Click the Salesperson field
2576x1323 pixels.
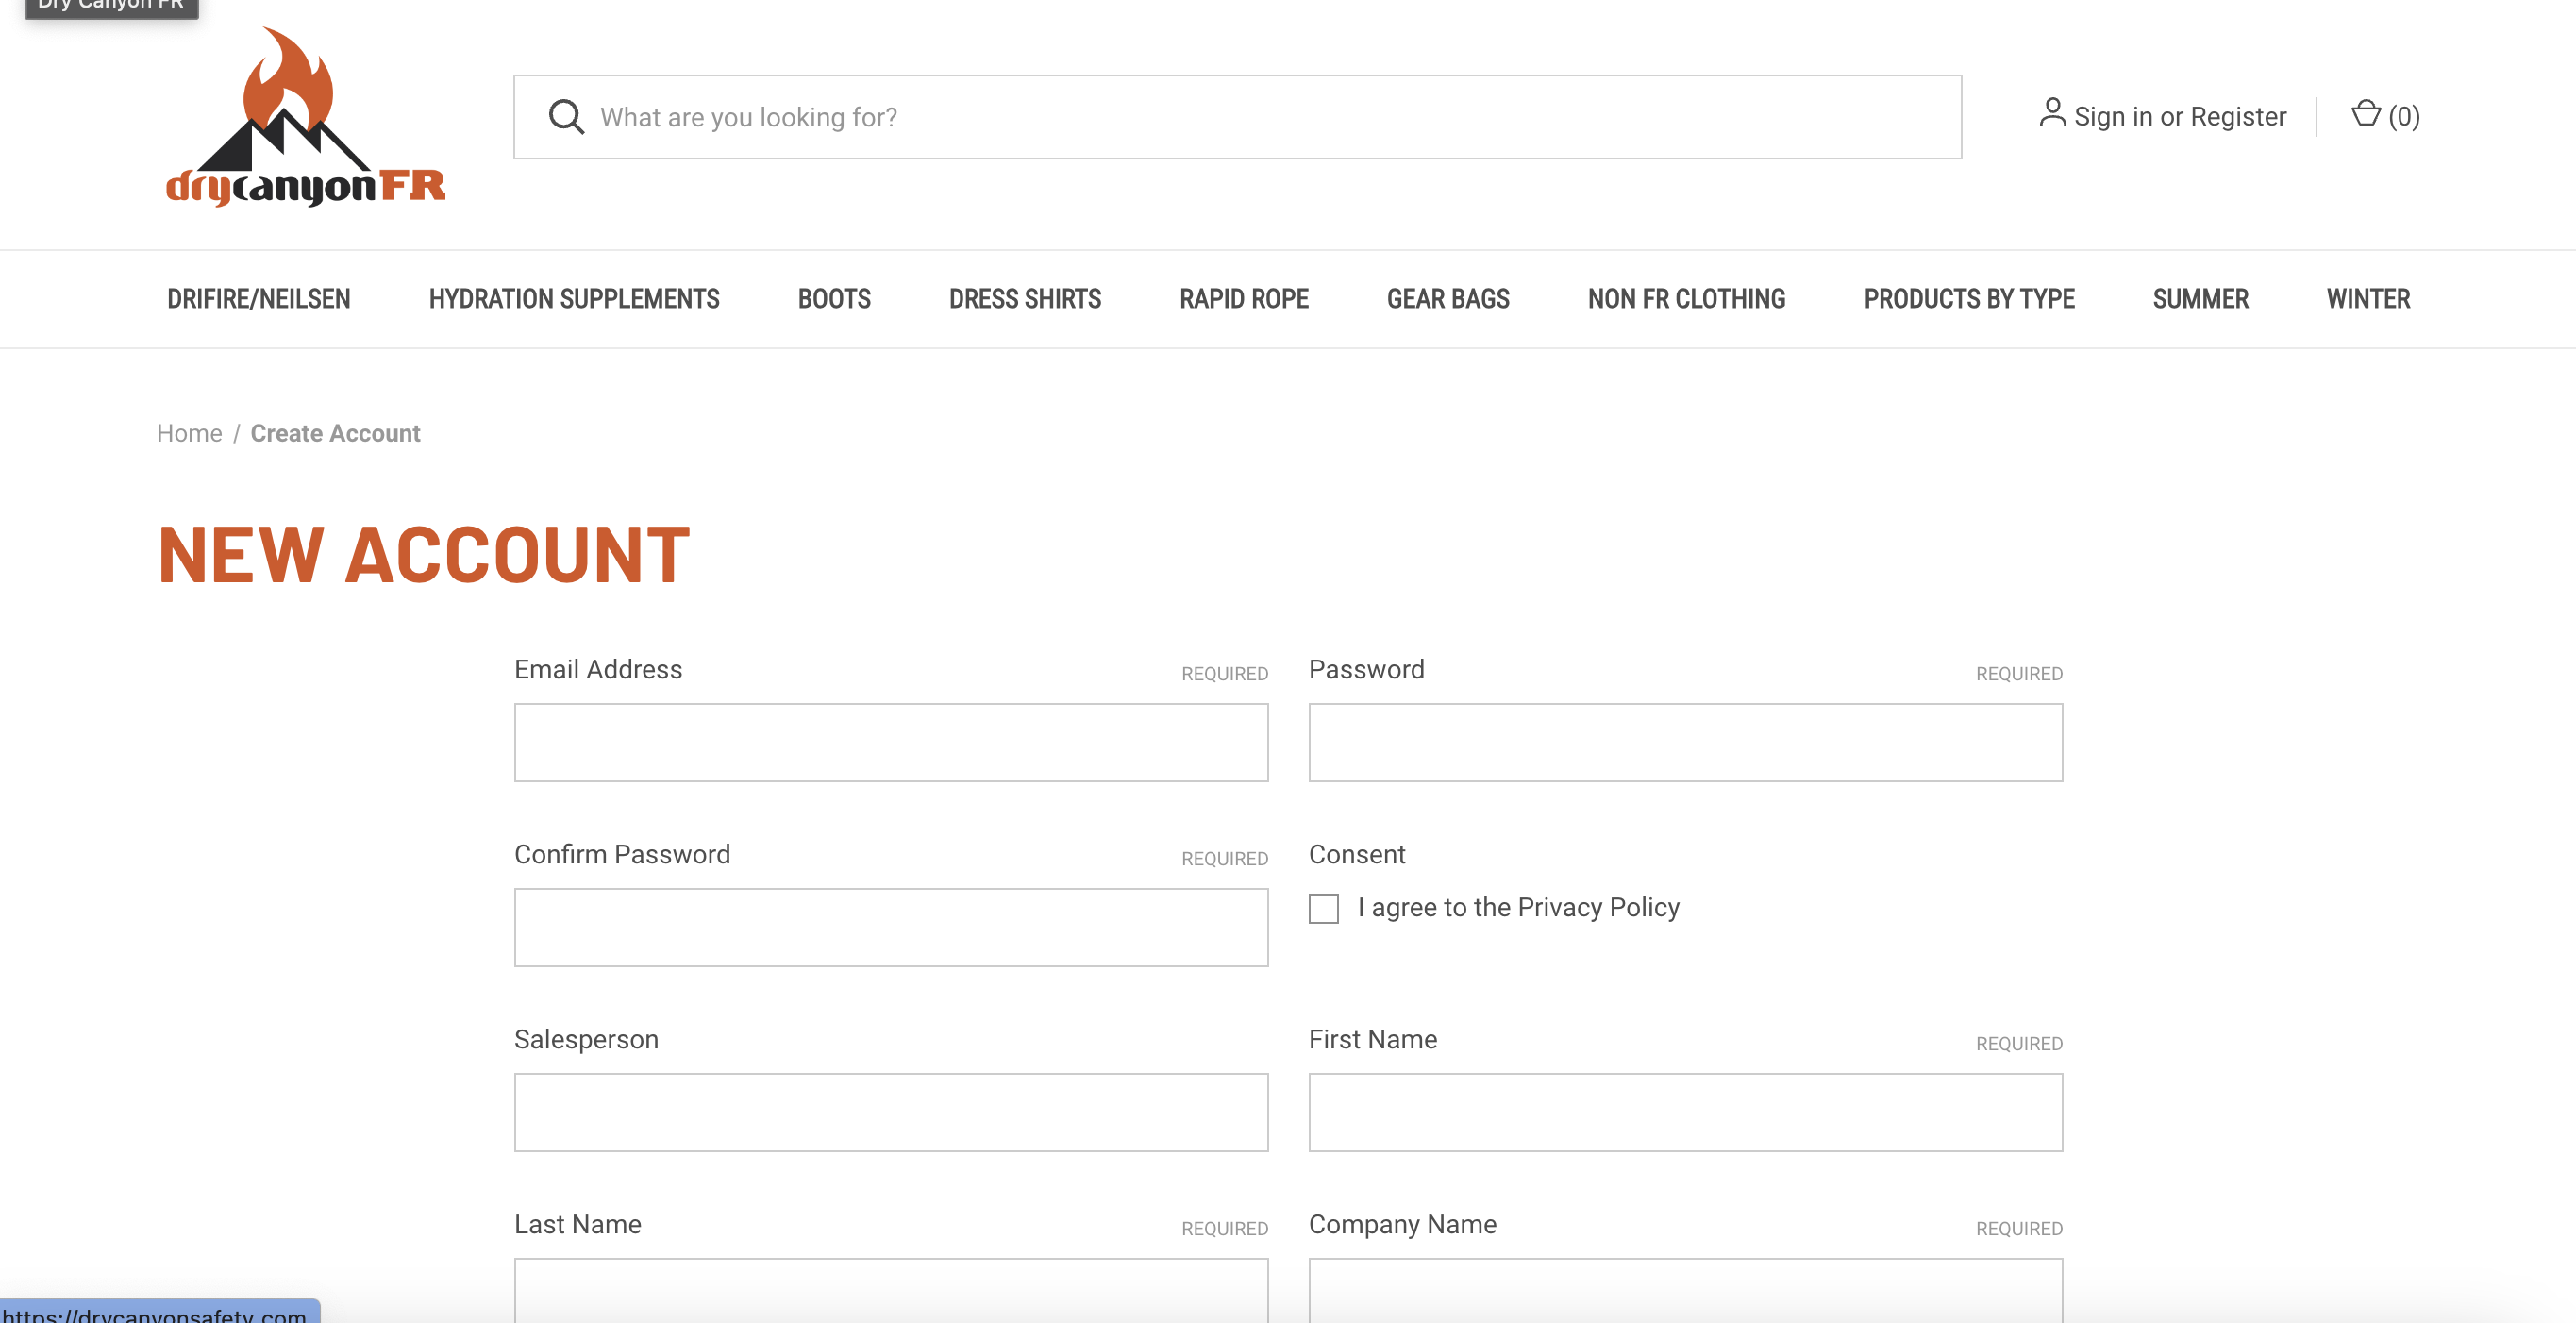[x=891, y=1112]
